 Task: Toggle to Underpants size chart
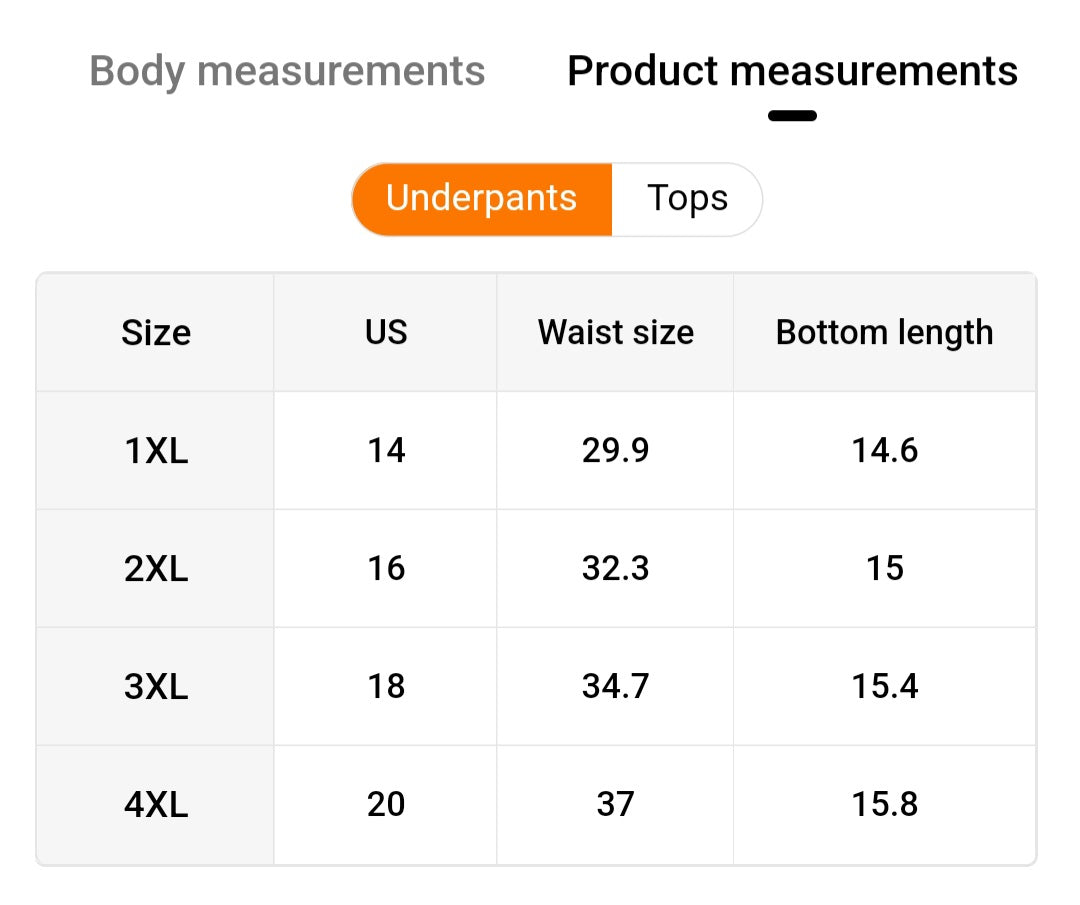[481, 198]
